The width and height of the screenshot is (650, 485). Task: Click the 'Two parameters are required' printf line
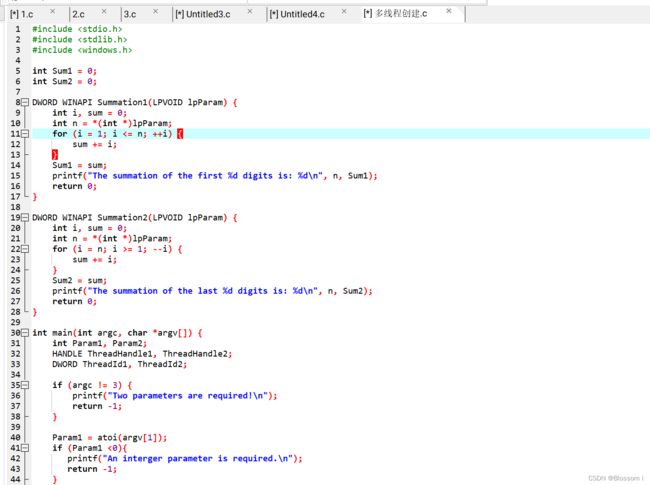[x=175, y=395]
